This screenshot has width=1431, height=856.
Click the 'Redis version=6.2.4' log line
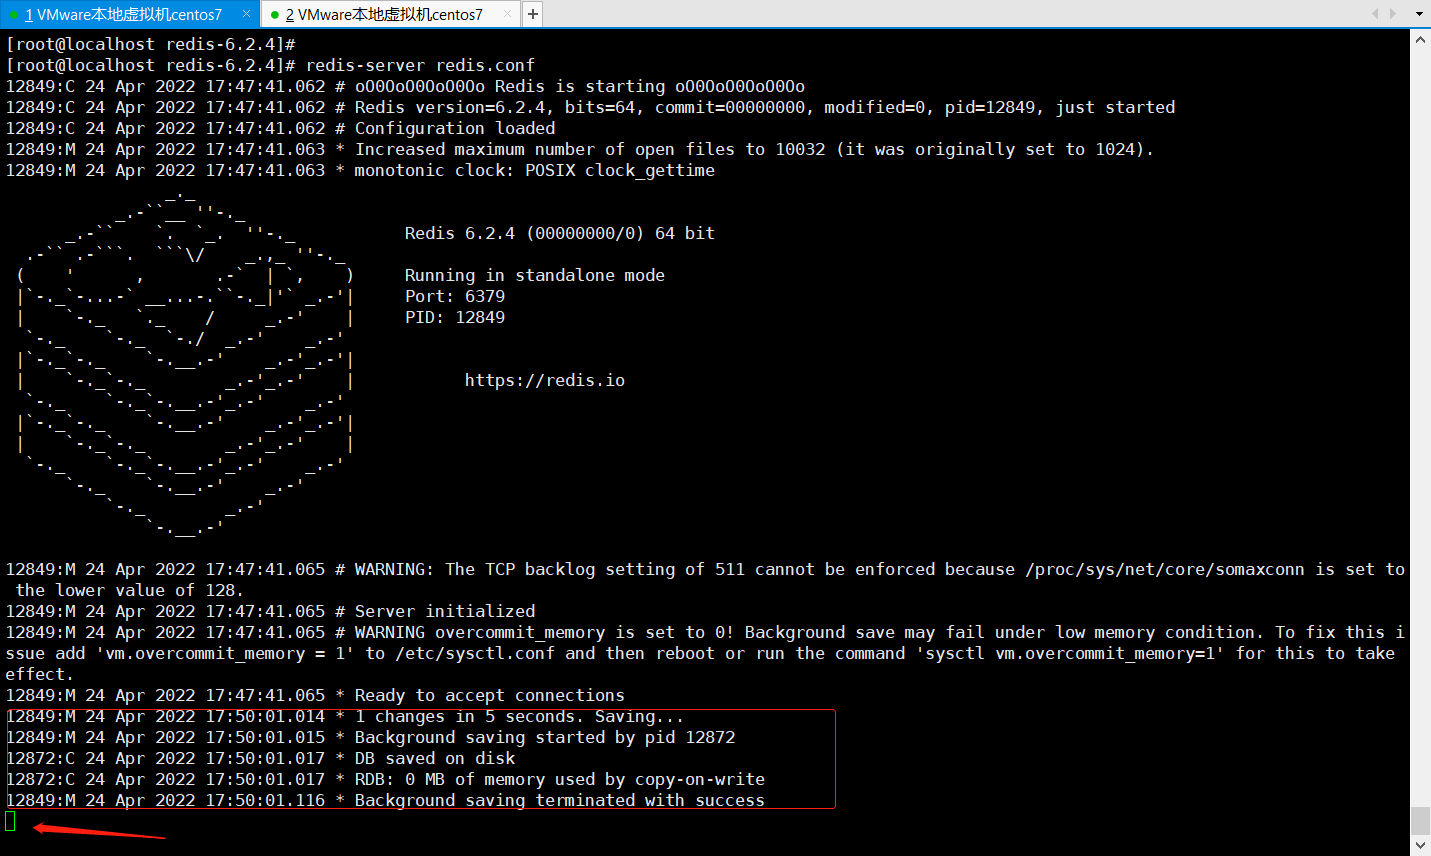[590, 107]
